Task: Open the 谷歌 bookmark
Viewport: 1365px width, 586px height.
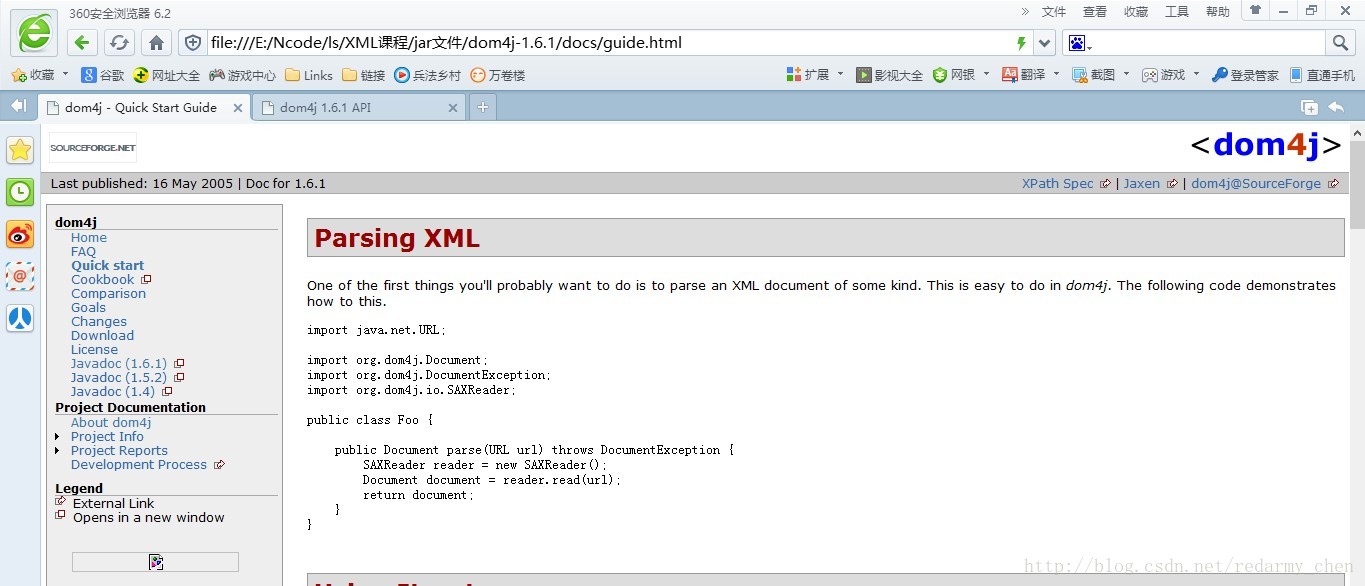Action: (103, 75)
